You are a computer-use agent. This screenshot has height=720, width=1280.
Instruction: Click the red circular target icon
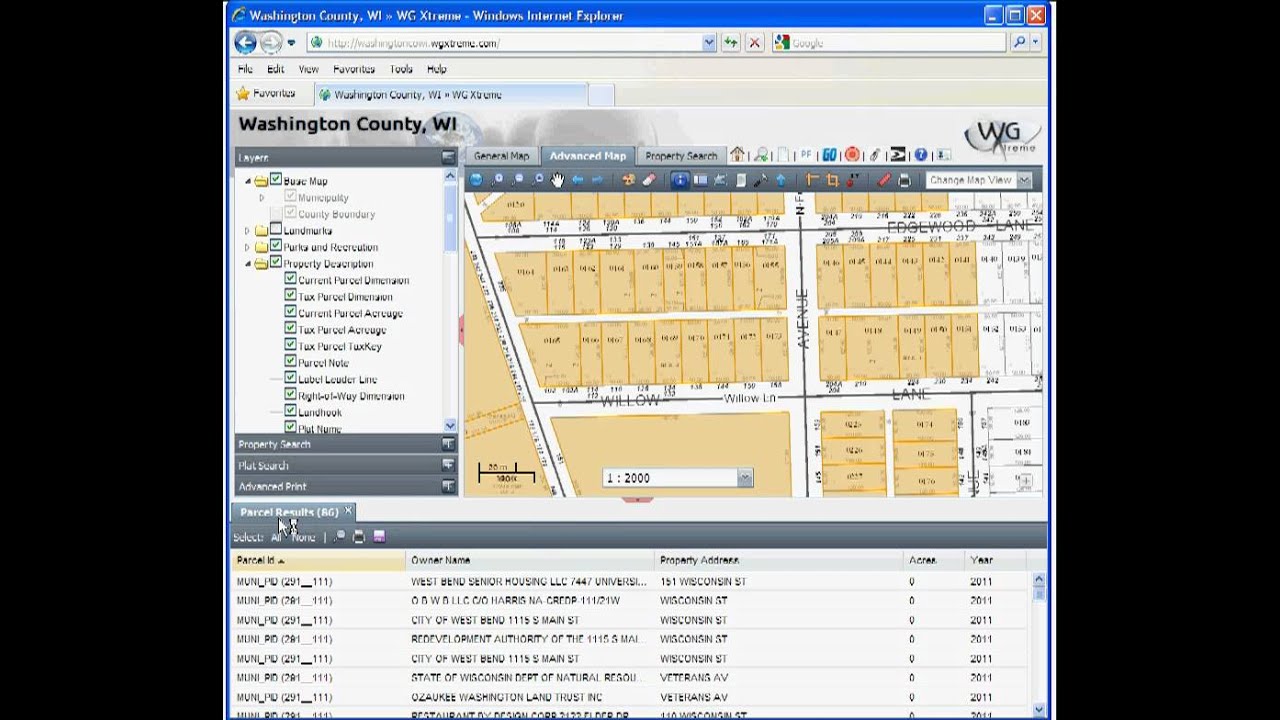(852, 155)
